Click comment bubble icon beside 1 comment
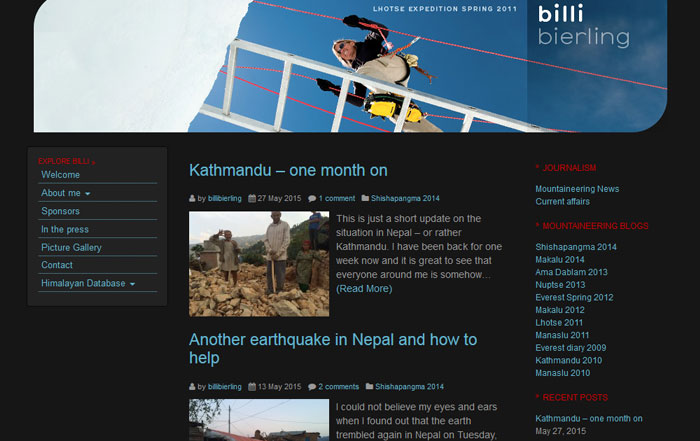Viewport: 700px width, 441px height. click(x=312, y=199)
